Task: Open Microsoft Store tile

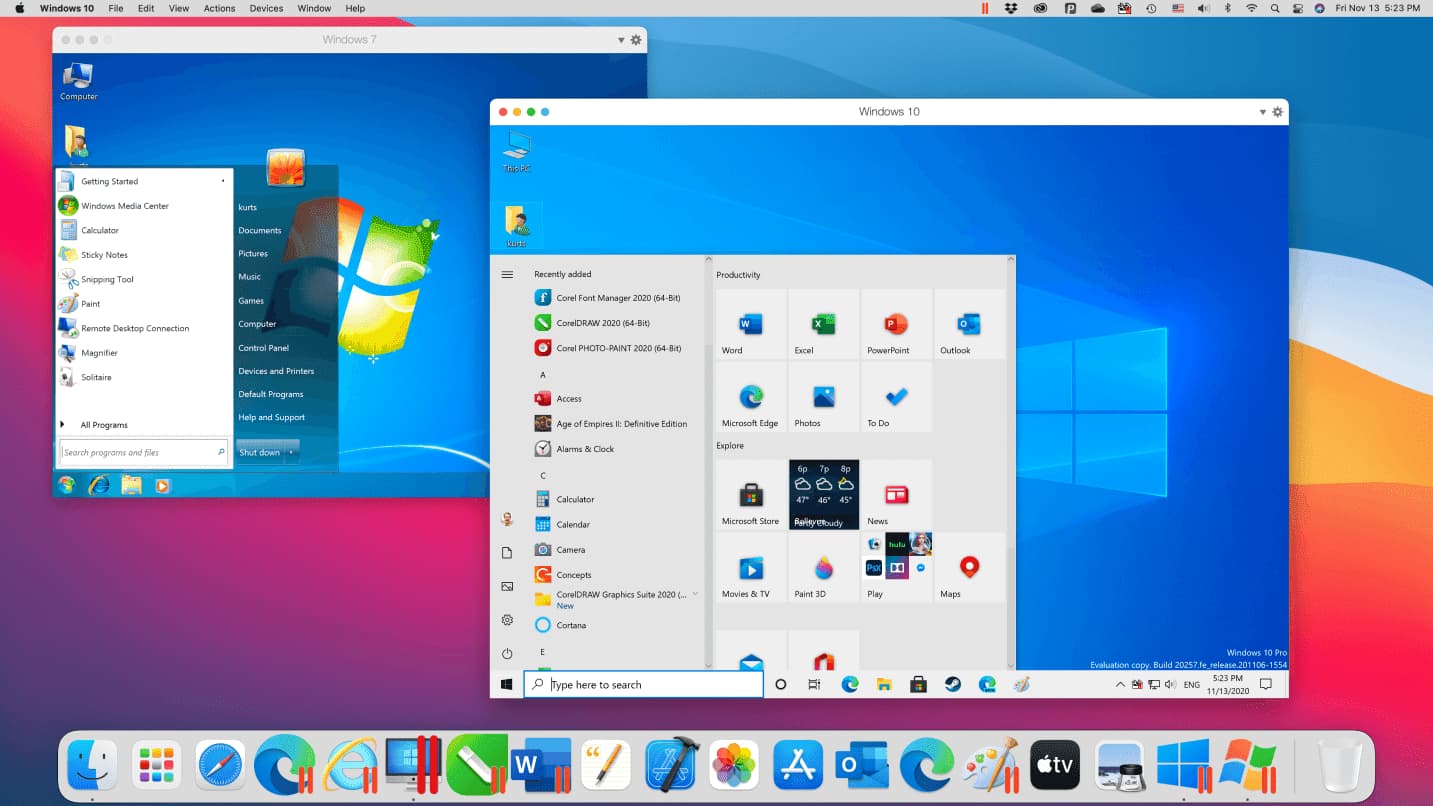Action: tap(751, 494)
